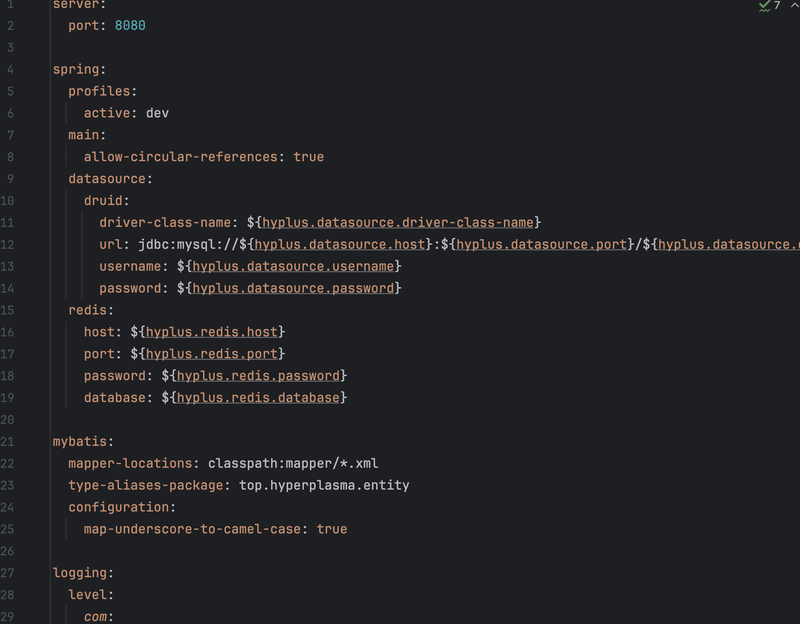The height and width of the screenshot is (624, 800).
Task: Open the hyplus.datasource.username reference
Action: pos(293,266)
